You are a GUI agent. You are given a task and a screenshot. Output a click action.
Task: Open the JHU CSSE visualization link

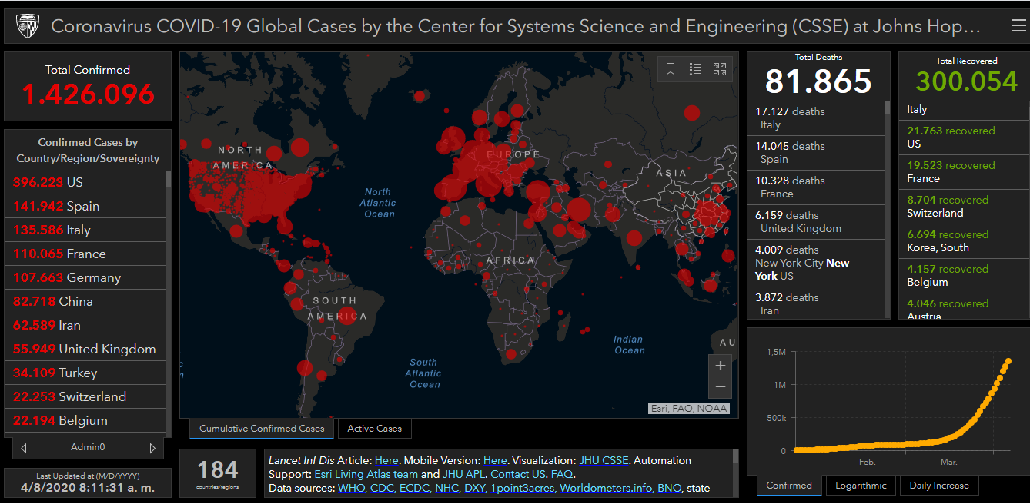tap(604, 460)
